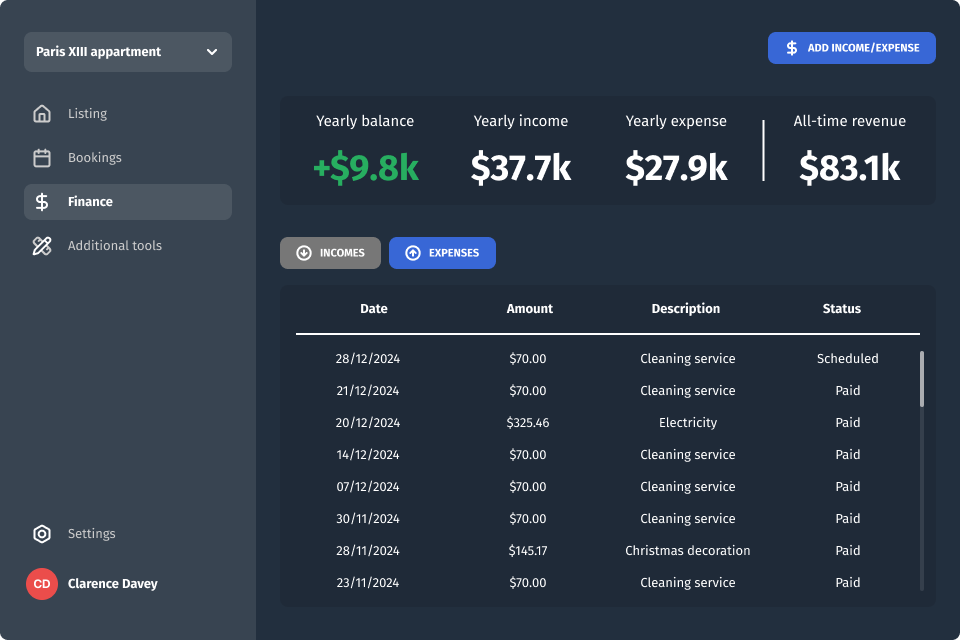Click the dollar icon in Add Income/Expense

point(792,48)
